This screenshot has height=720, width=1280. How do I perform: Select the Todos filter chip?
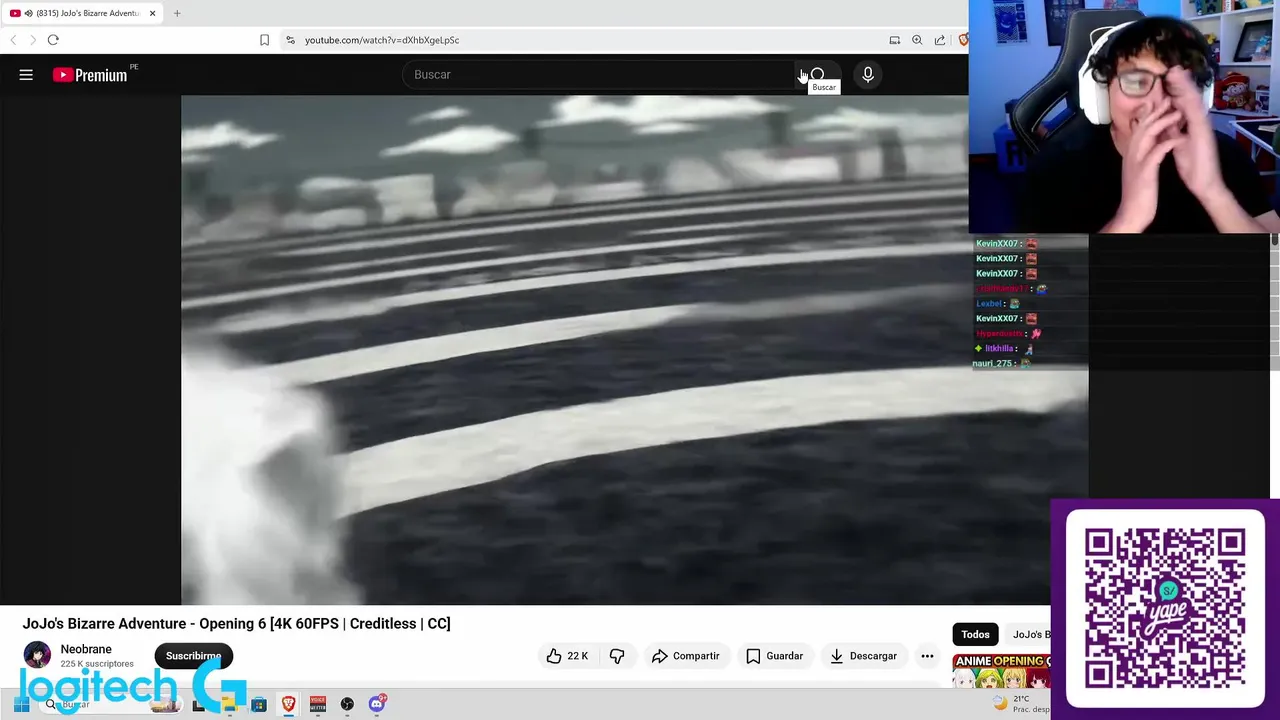[975, 634]
